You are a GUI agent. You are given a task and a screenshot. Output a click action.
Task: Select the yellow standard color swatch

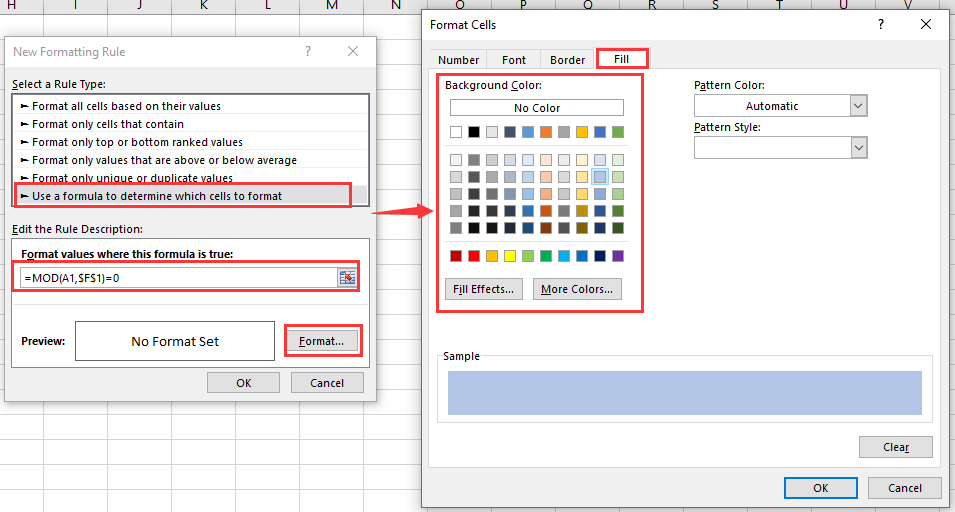(510, 256)
